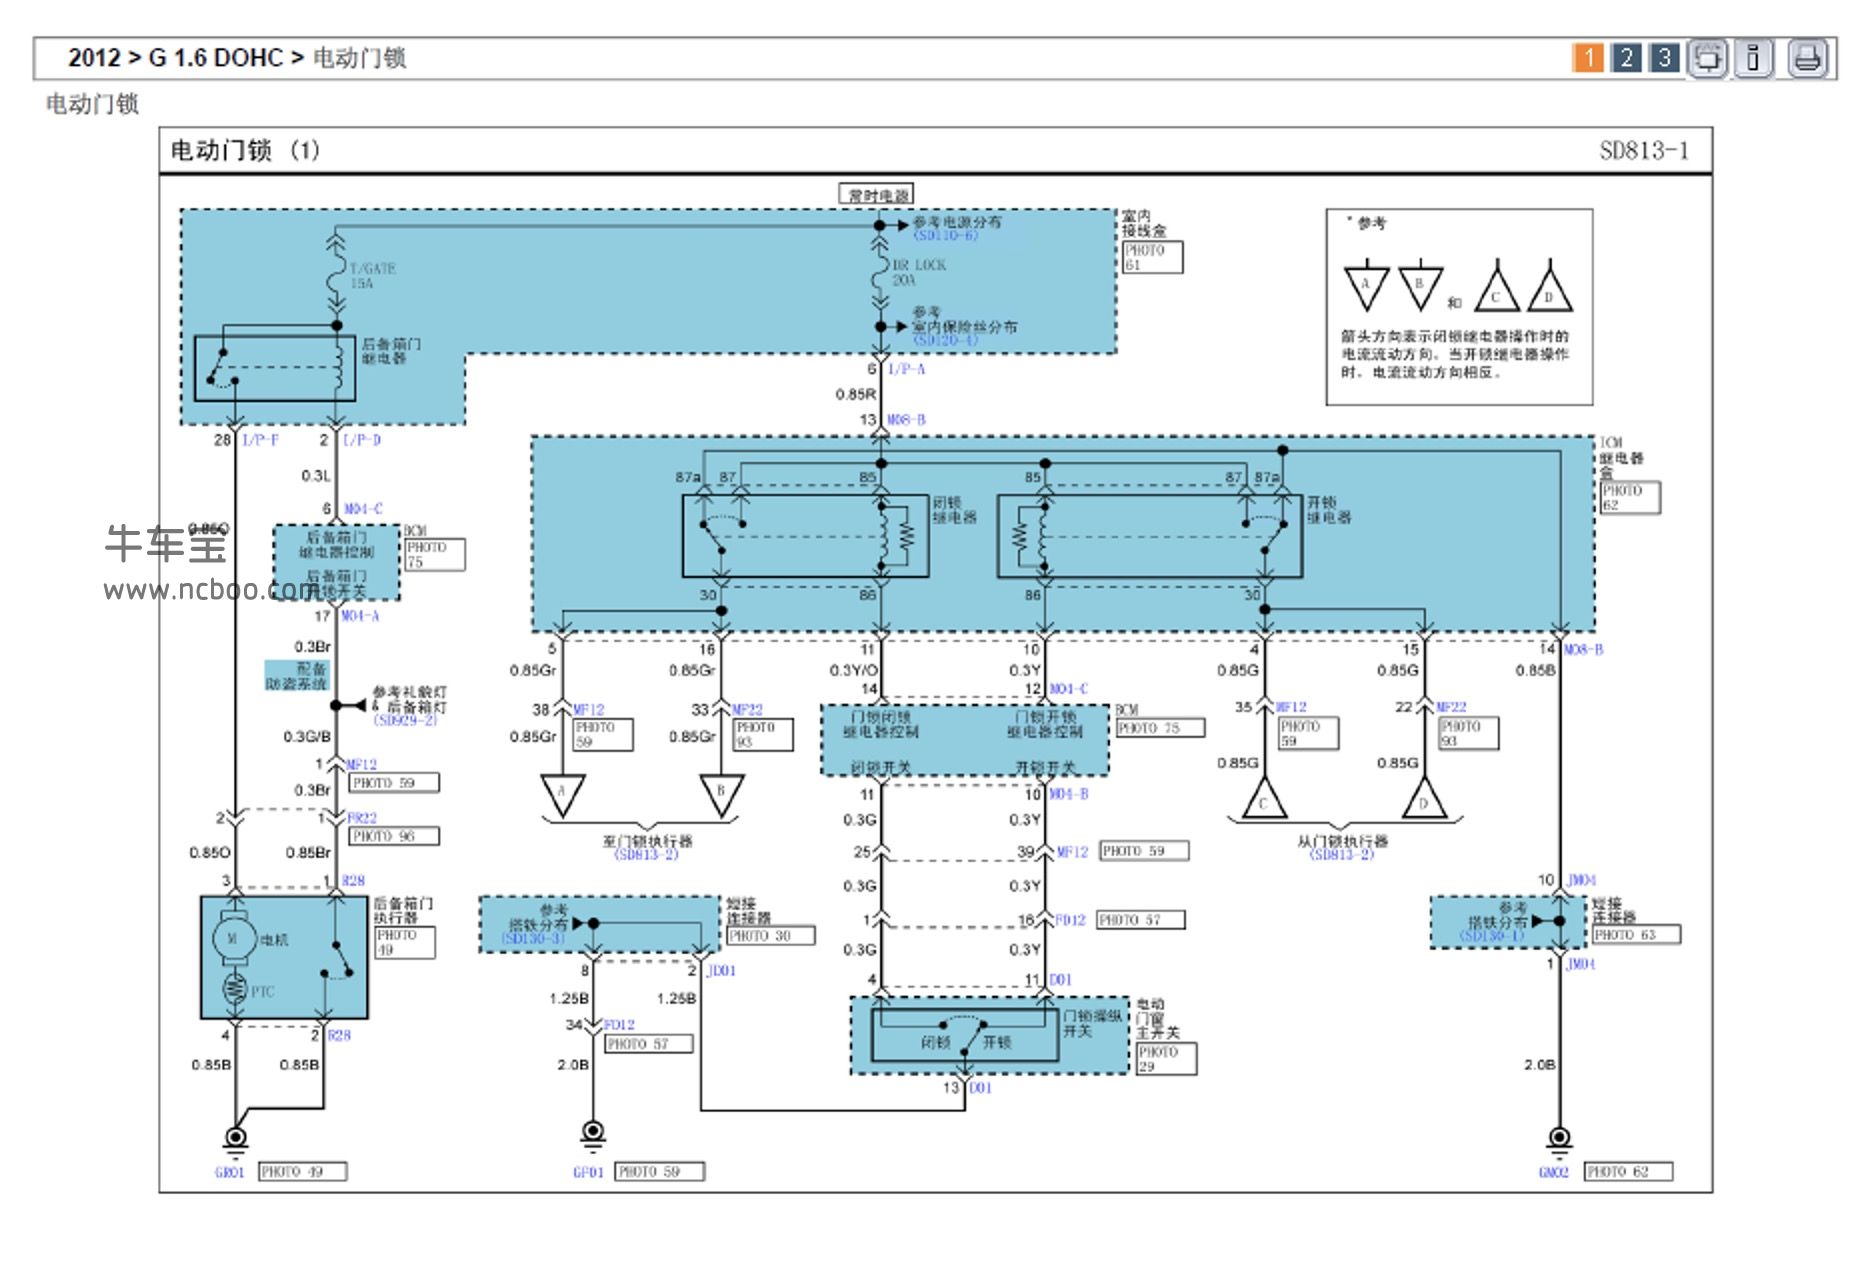1868x1262 pixels.
Task: Open PHOTO 49 next to GR01 ground
Action: [303, 1171]
